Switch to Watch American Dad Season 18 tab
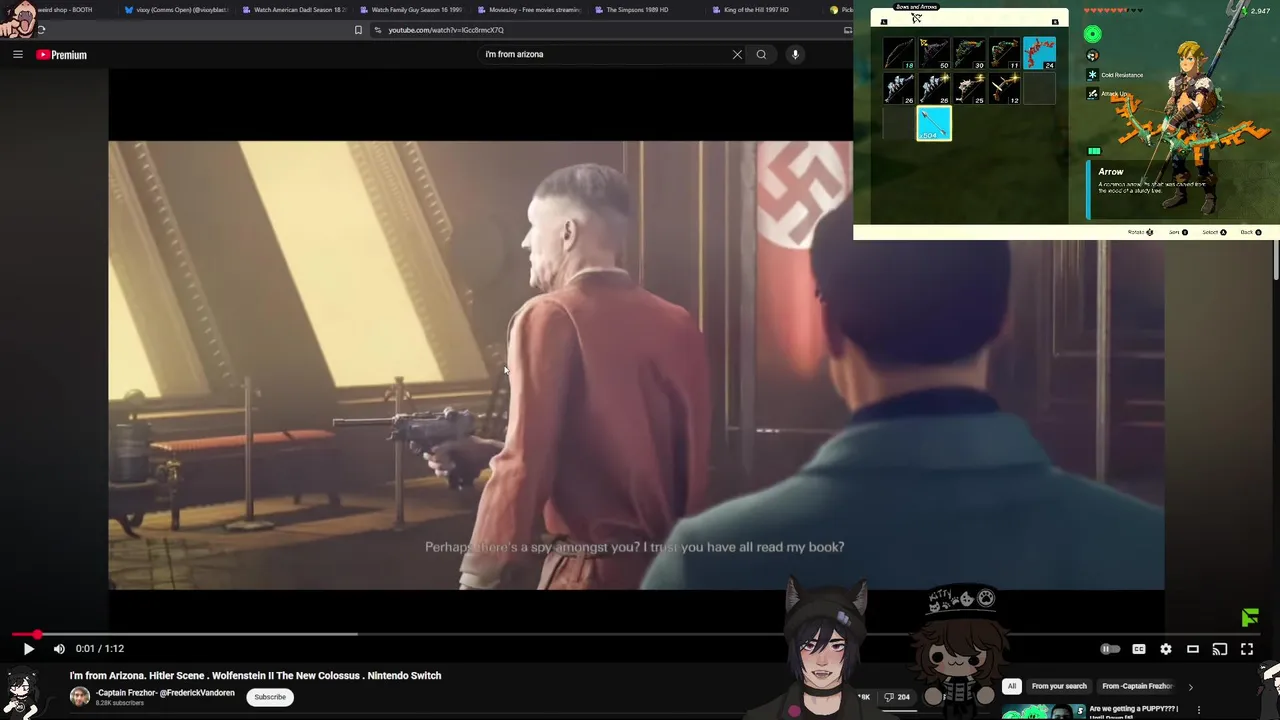 [x=295, y=10]
